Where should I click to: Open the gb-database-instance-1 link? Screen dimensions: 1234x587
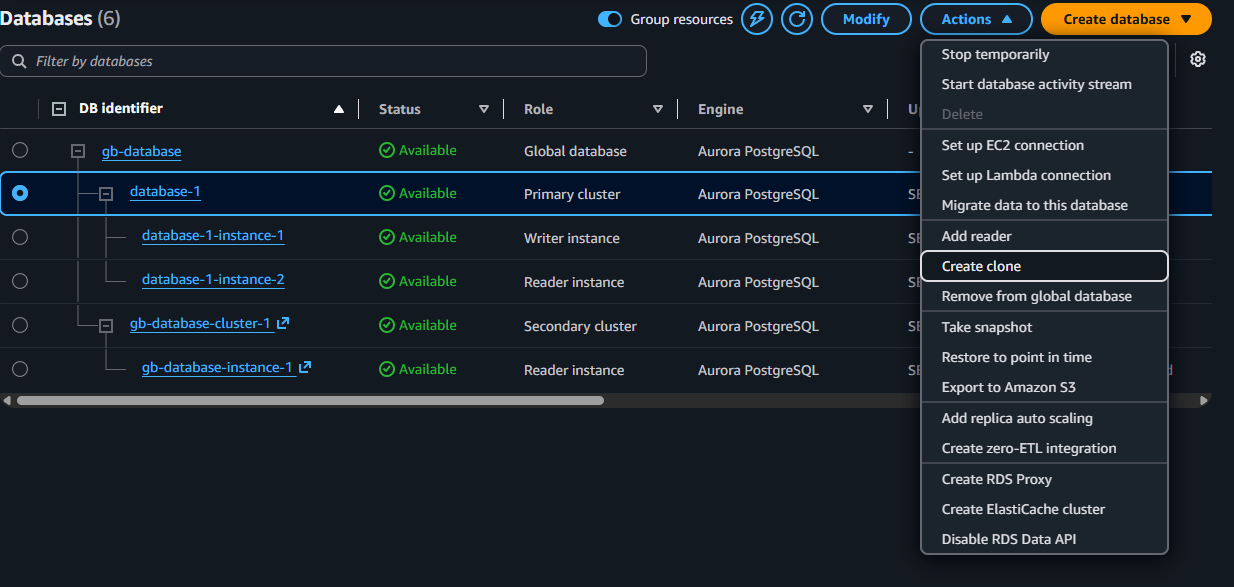pos(218,368)
